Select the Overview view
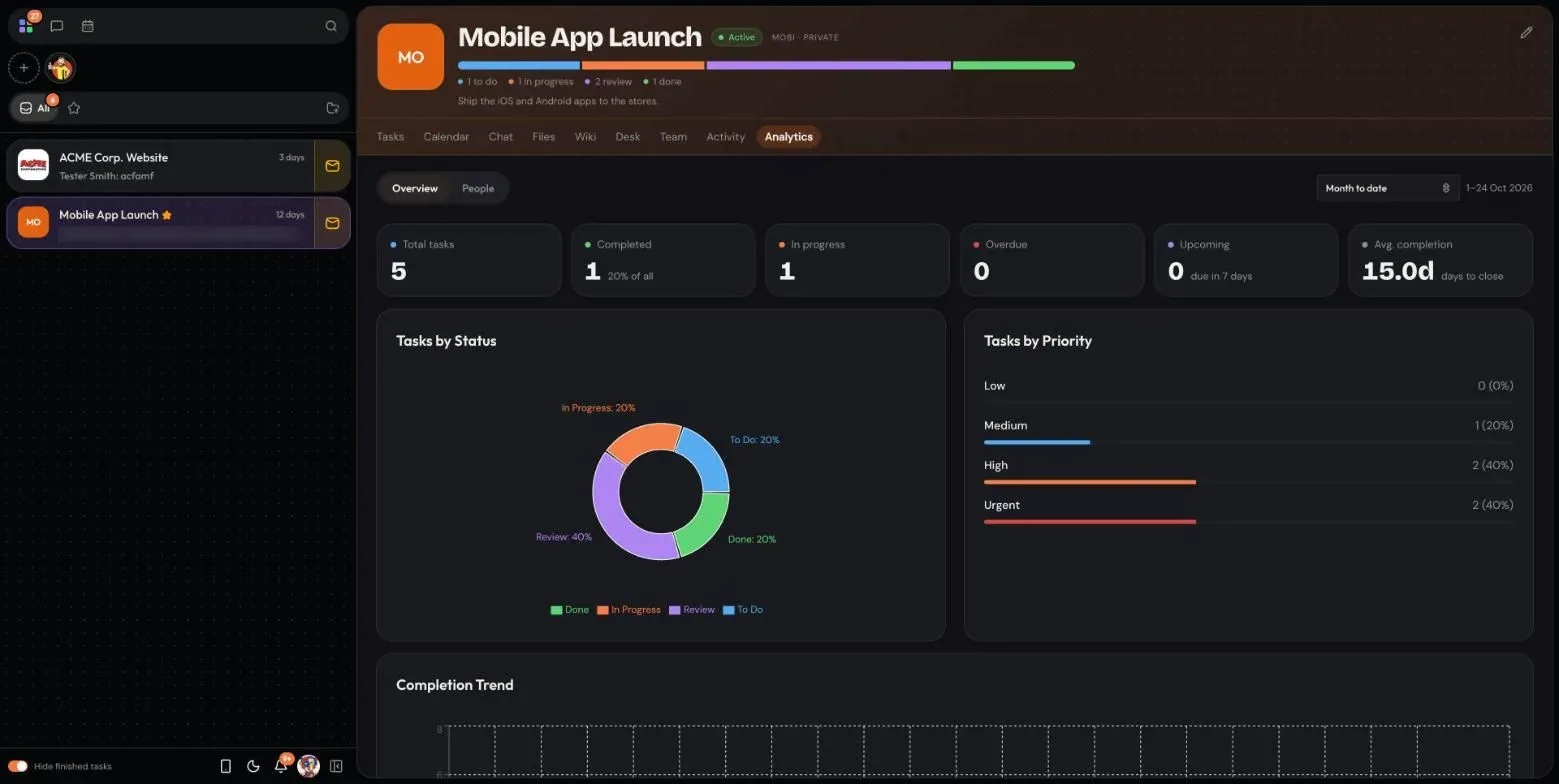 tap(415, 188)
